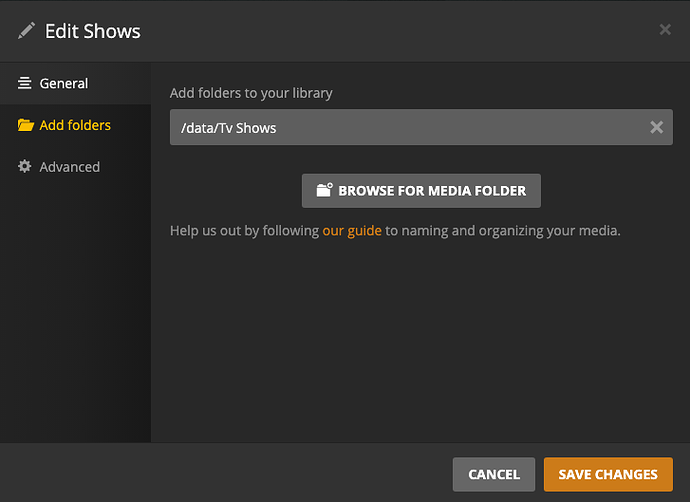Remove the /data/Tv Shows folder entry
This screenshot has height=502, width=690.
pos(656,127)
